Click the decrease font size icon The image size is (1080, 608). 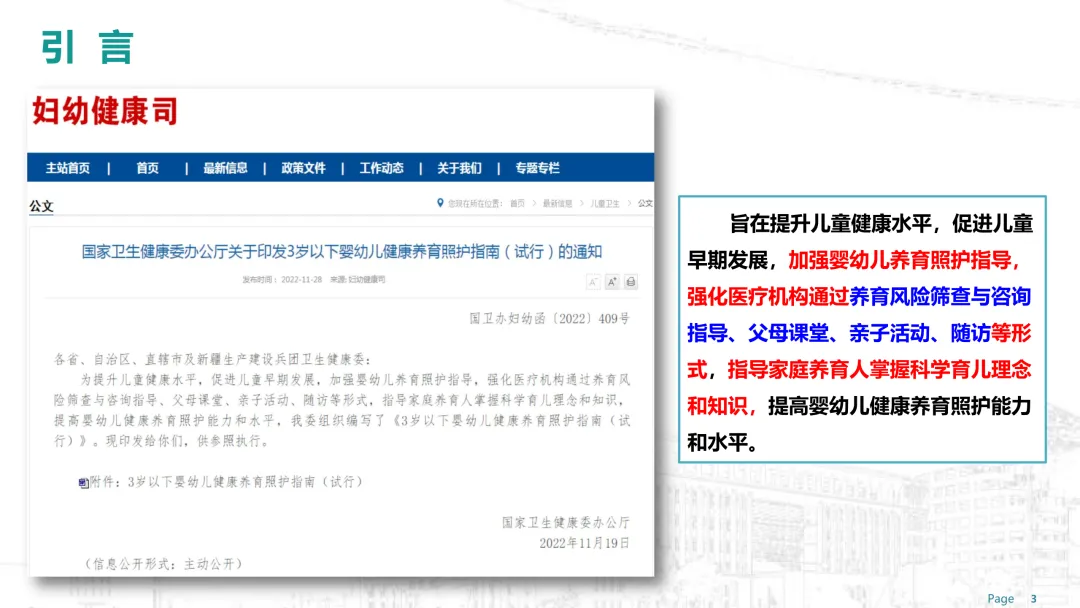click(x=593, y=282)
